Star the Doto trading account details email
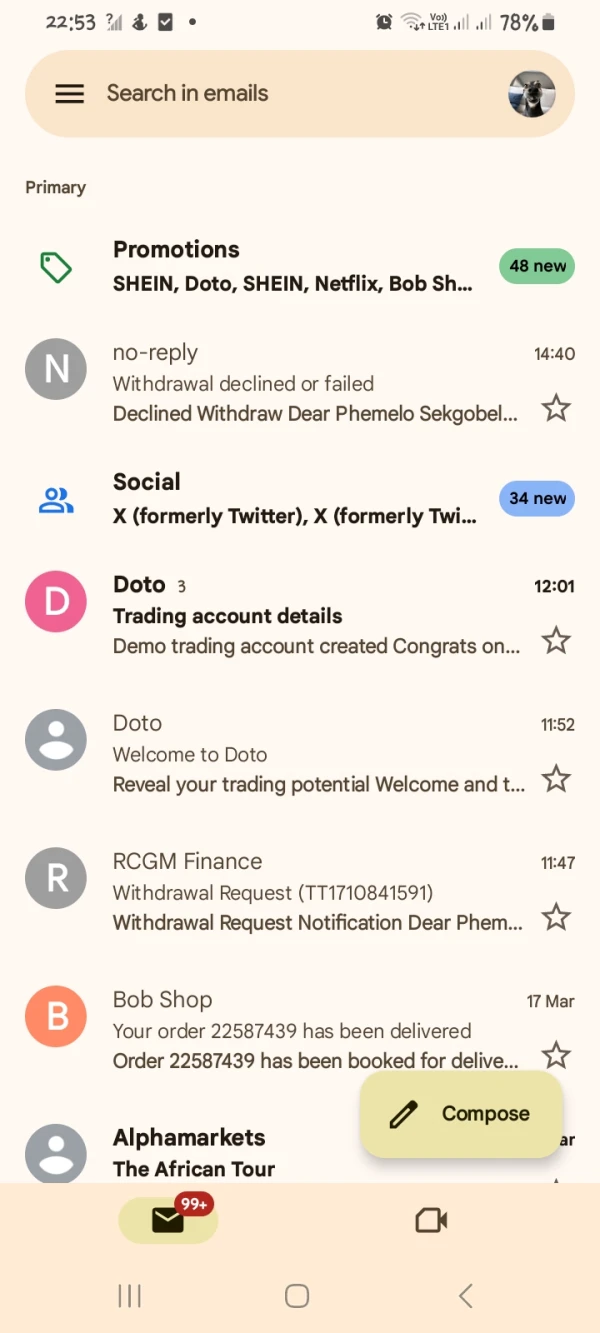Viewport: 600px width, 1333px height. [x=556, y=641]
